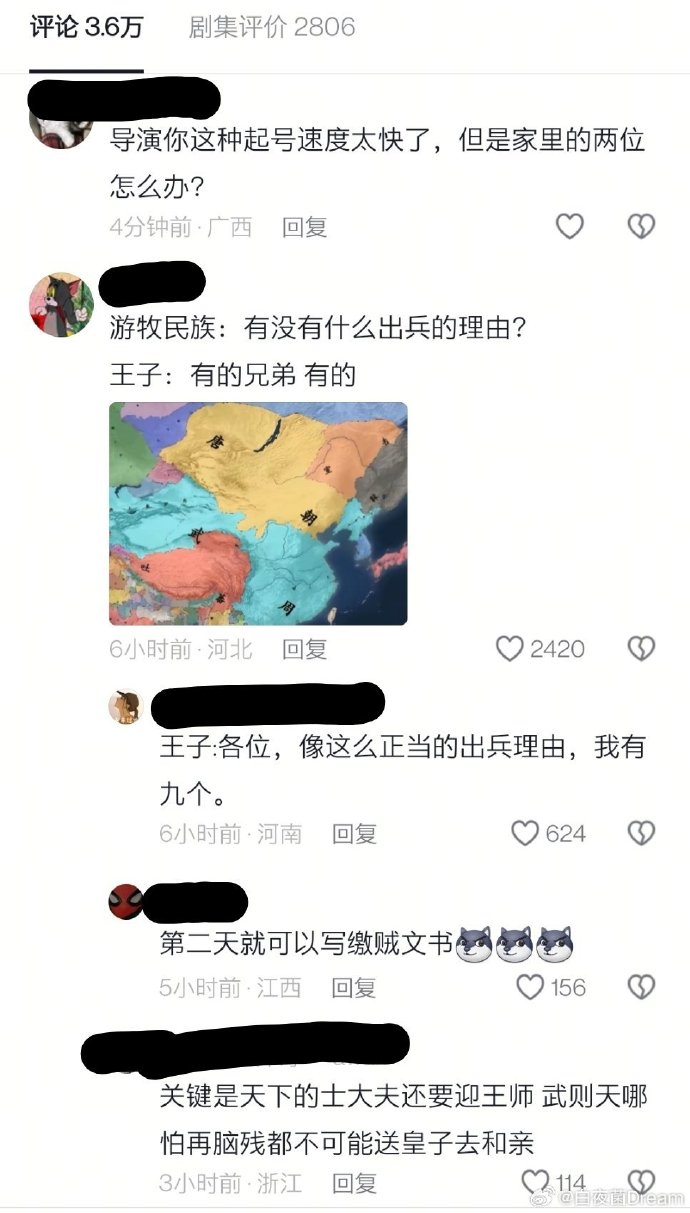Open the Spider-Man avatar profile
The height and width of the screenshot is (1213, 690).
(125, 901)
